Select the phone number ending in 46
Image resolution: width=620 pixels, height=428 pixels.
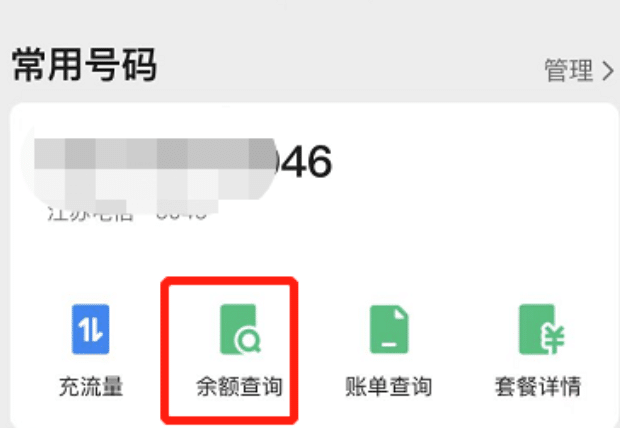point(184,161)
